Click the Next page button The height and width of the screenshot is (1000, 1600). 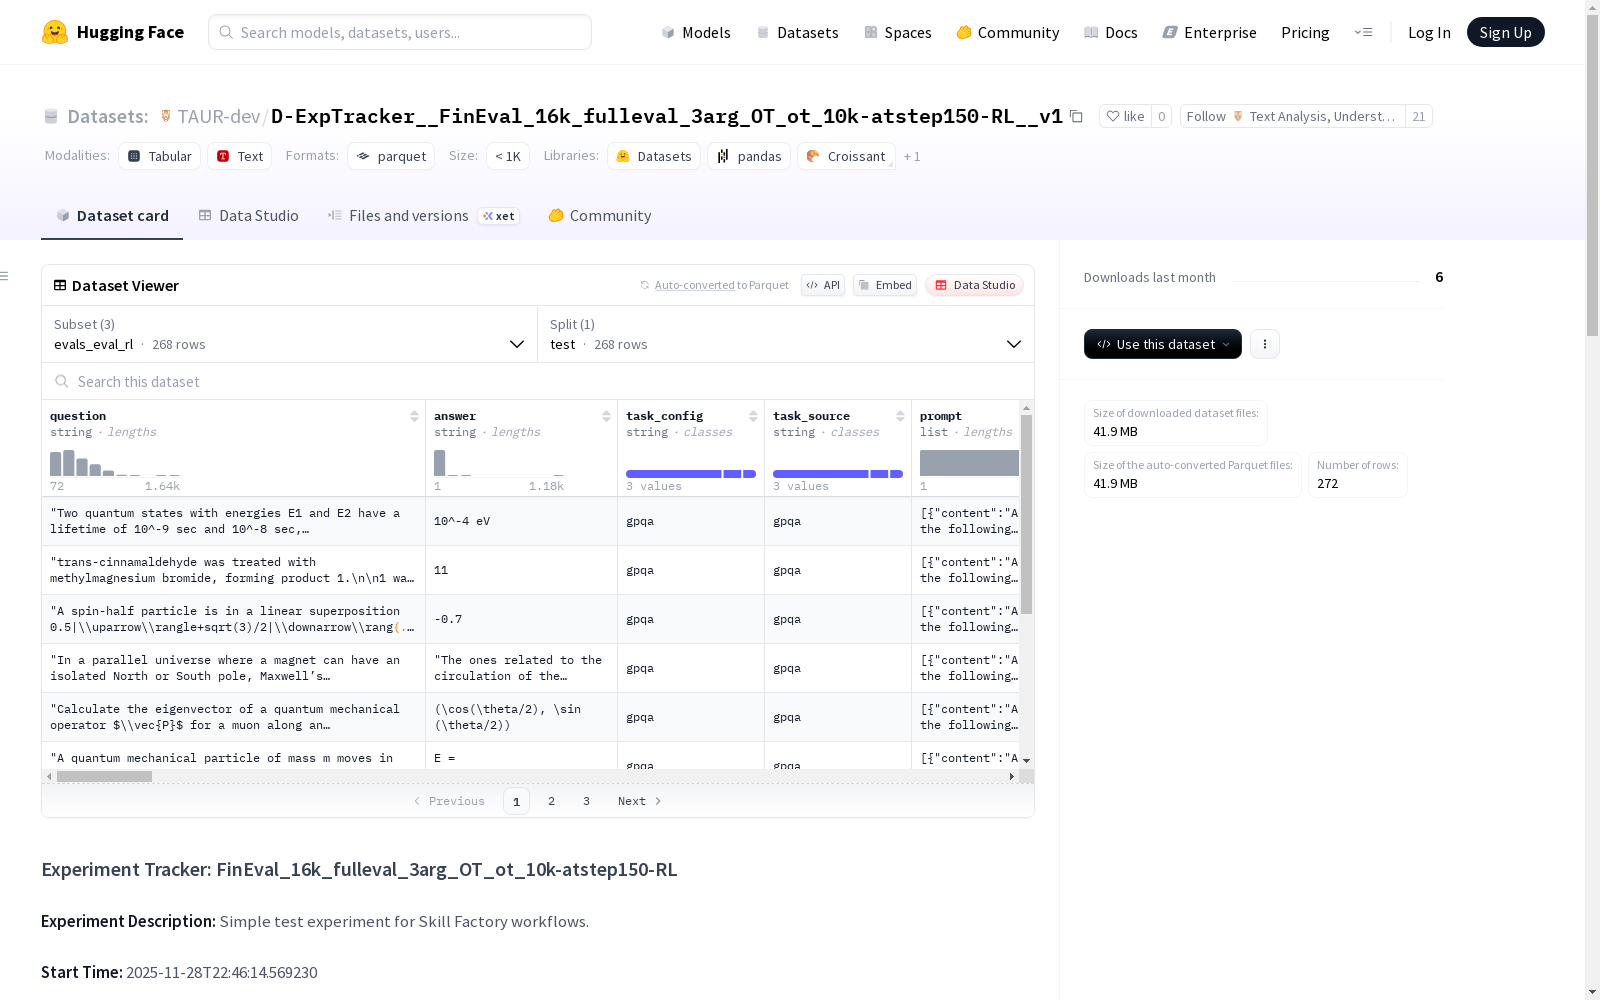point(640,801)
